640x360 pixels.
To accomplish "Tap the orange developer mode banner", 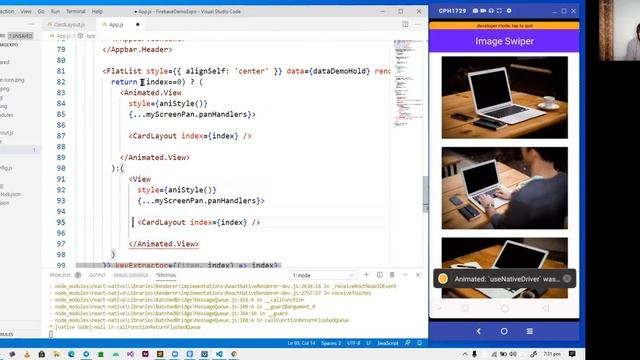I will pos(504,26).
